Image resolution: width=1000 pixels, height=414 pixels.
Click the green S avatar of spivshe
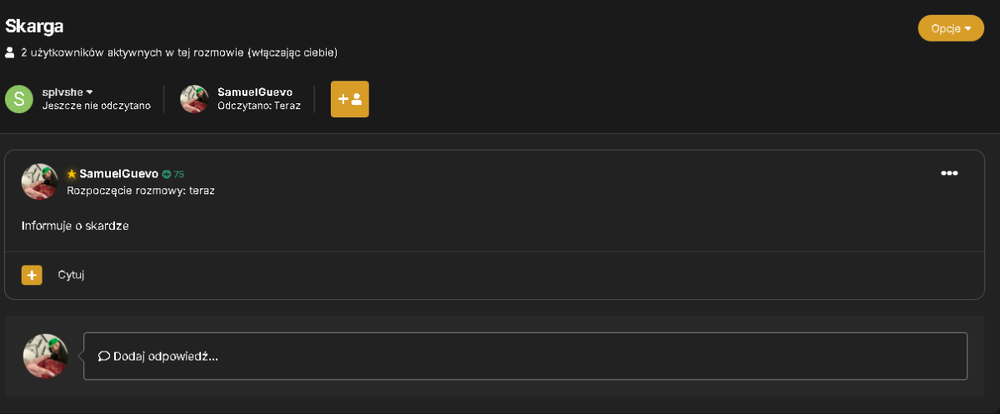click(x=19, y=99)
